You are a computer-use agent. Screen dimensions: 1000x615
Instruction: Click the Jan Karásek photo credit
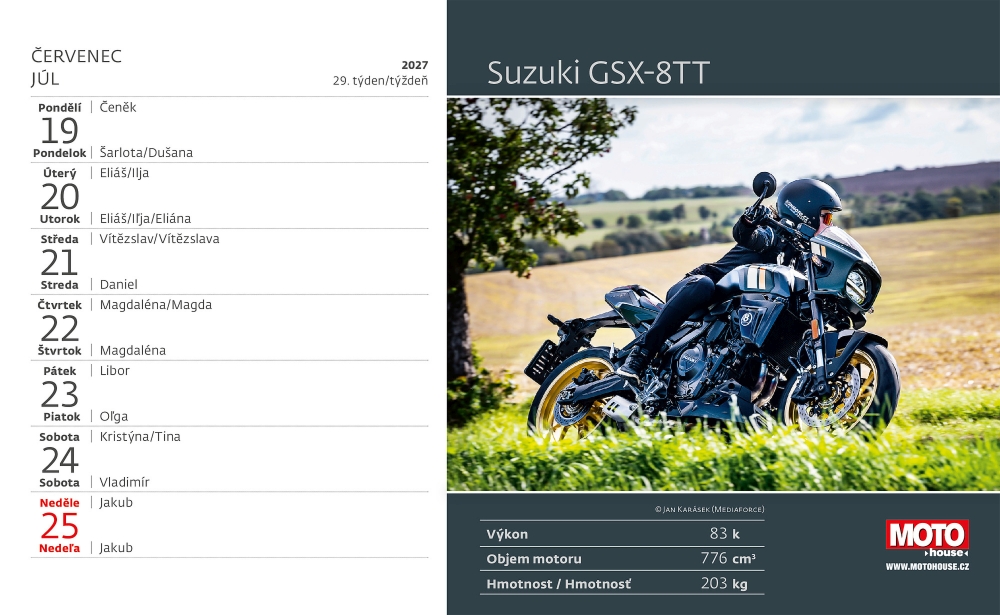pos(709,509)
